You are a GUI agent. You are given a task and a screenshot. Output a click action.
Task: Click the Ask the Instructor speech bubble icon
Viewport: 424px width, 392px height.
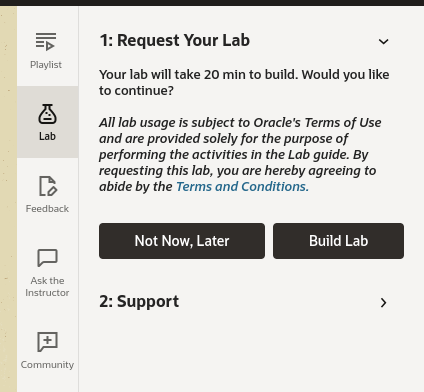point(47,257)
